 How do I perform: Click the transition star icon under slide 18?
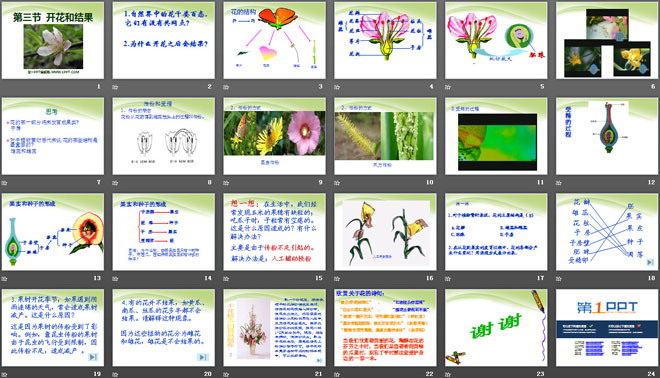coord(559,278)
